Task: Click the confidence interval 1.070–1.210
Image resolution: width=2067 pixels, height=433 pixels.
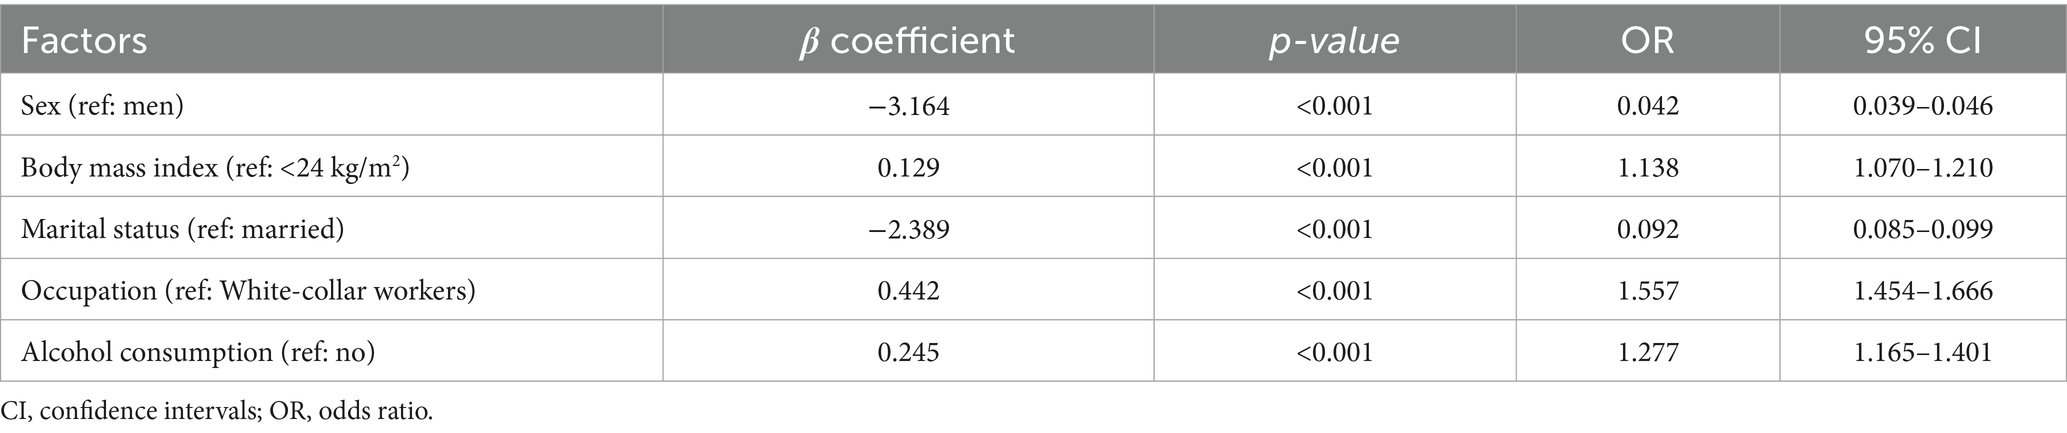Action: (x=1922, y=167)
